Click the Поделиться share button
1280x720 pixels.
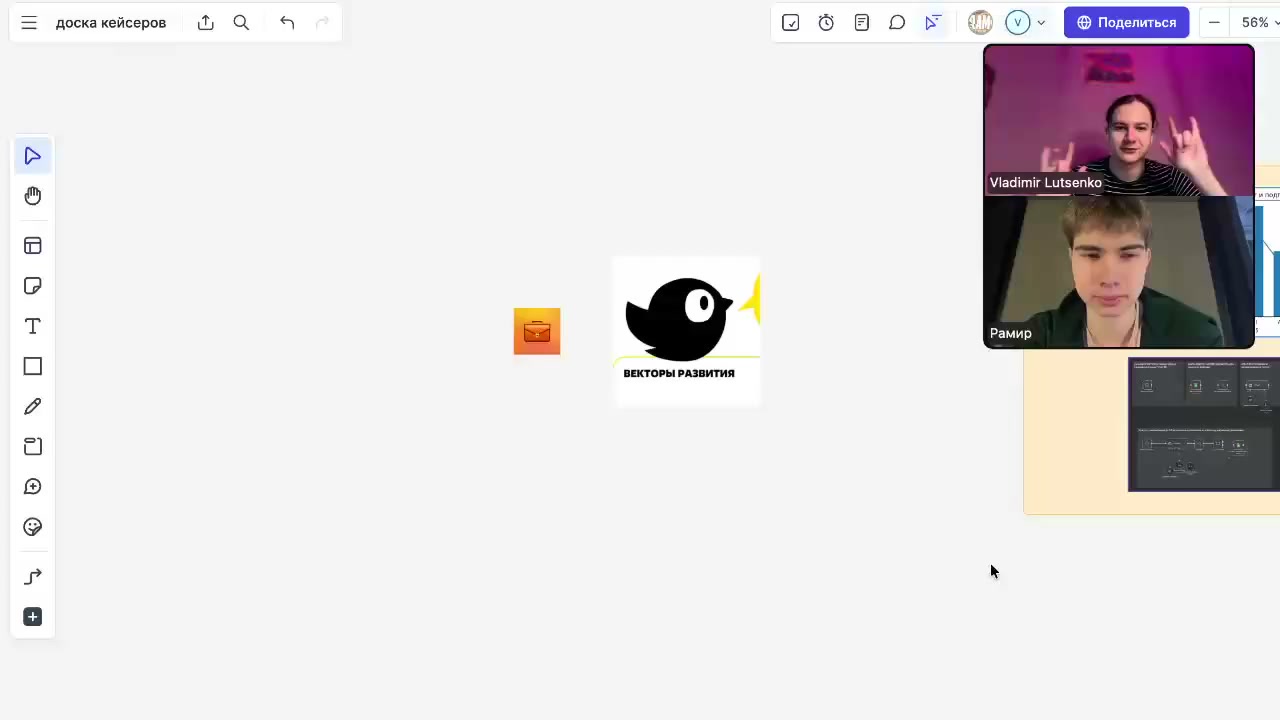click(x=1126, y=23)
